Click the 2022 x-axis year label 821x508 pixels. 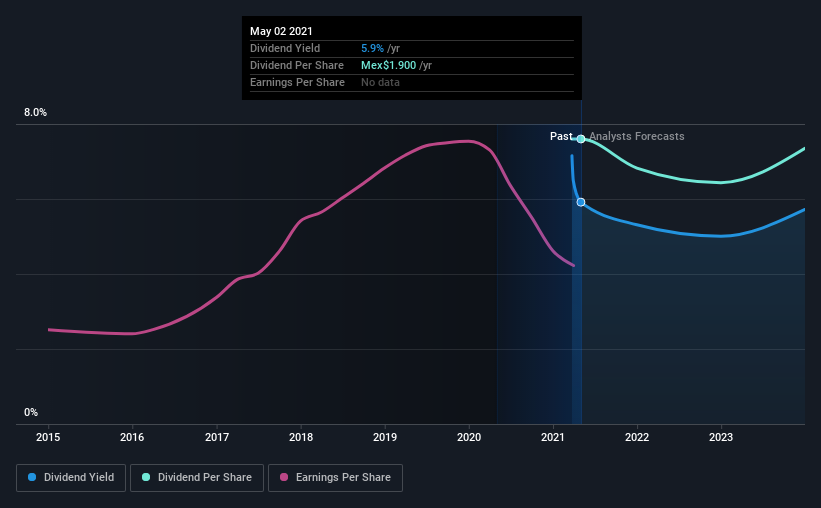pos(637,437)
